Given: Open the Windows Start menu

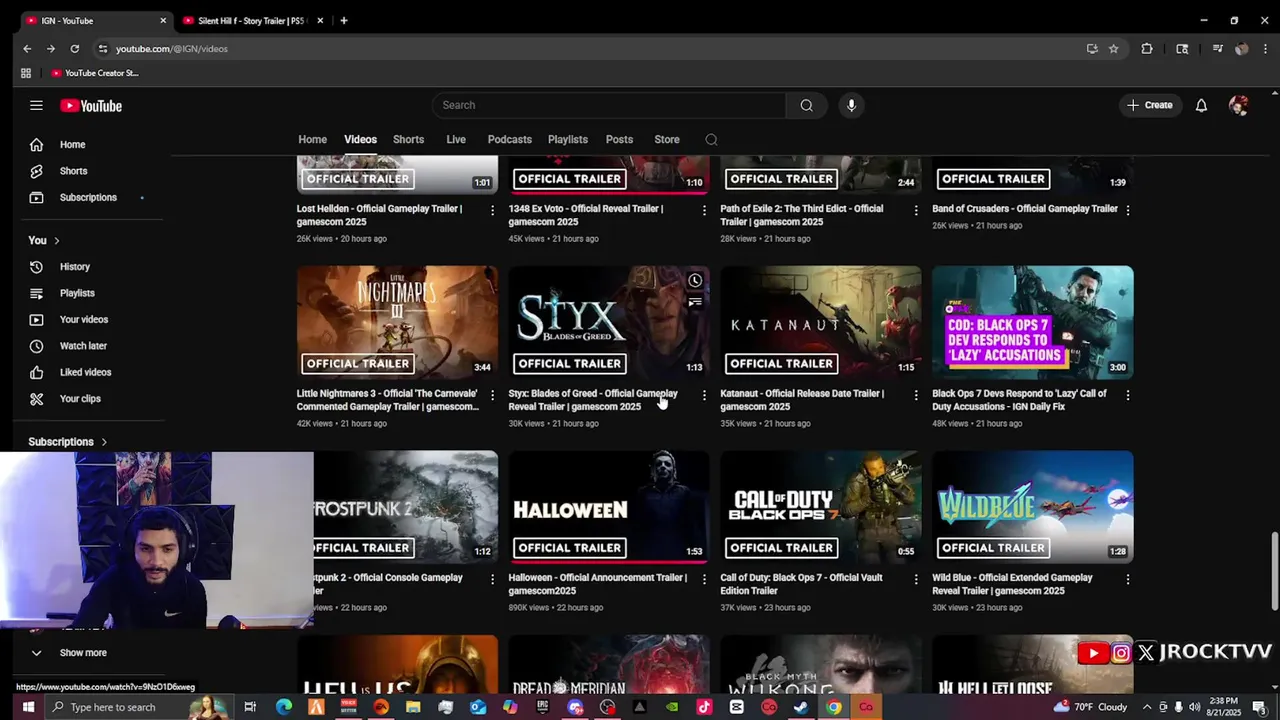Looking at the screenshot, I should [x=28, y=707].
